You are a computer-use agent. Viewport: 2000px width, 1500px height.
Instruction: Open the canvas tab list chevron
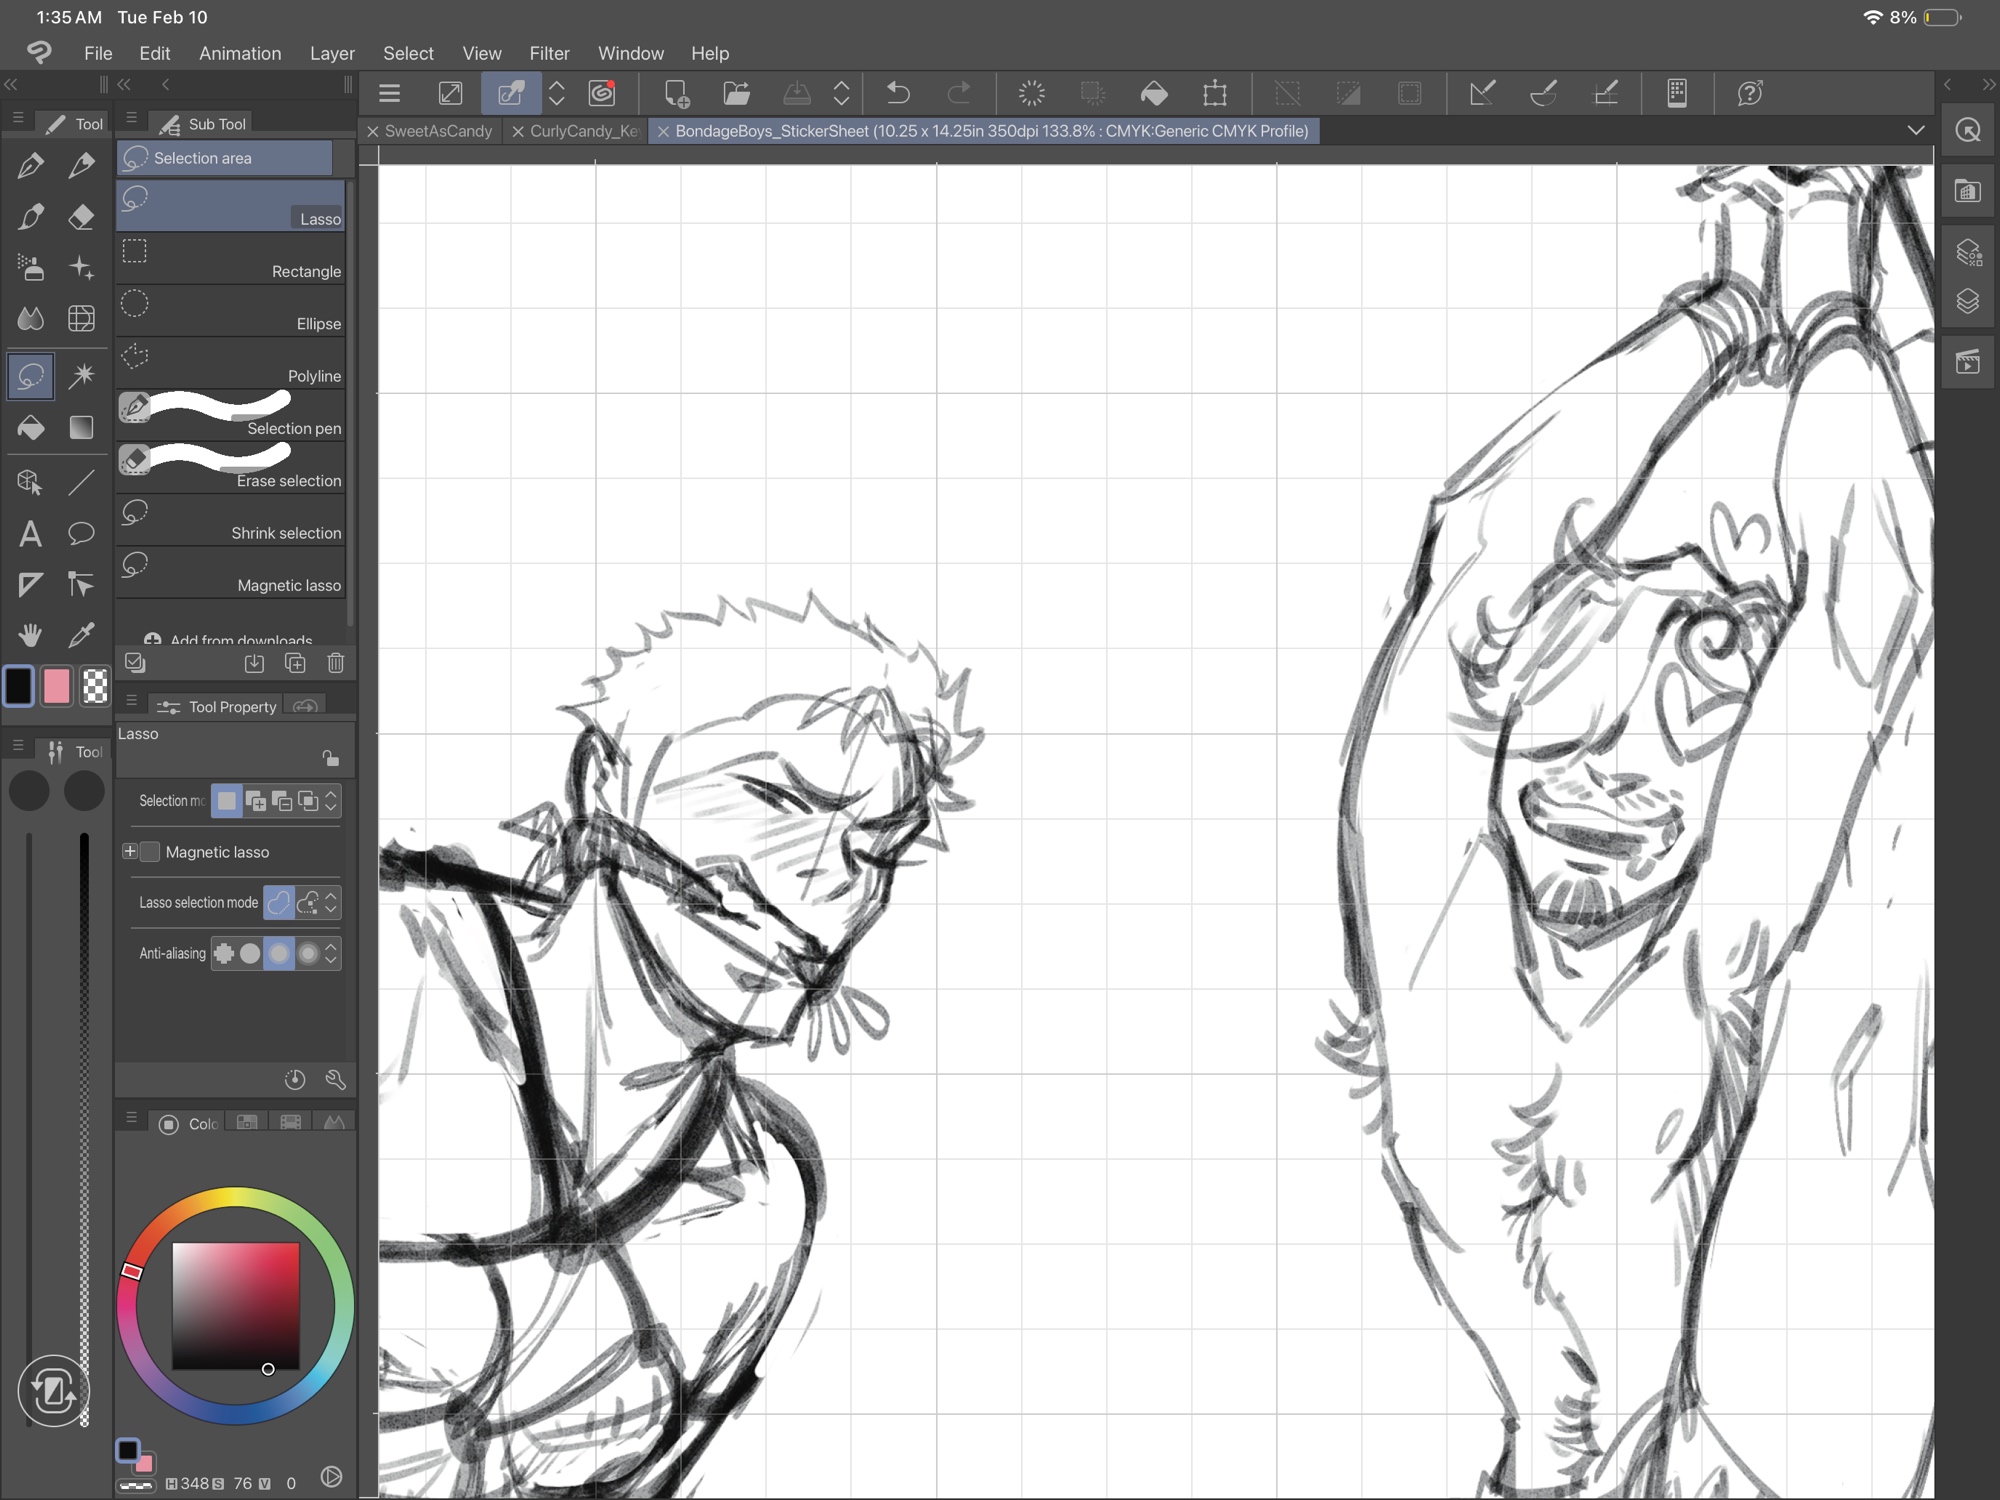1915,131
